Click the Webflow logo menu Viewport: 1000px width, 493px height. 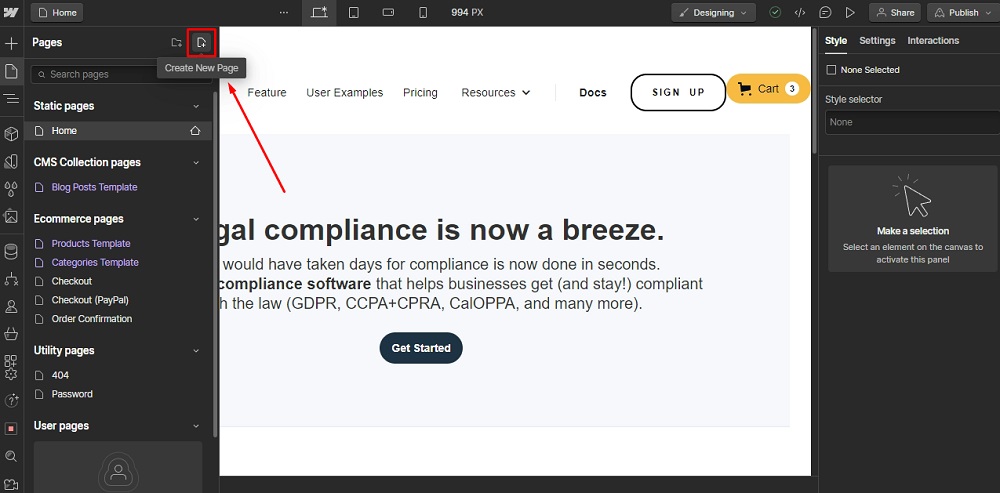(11, 12)
